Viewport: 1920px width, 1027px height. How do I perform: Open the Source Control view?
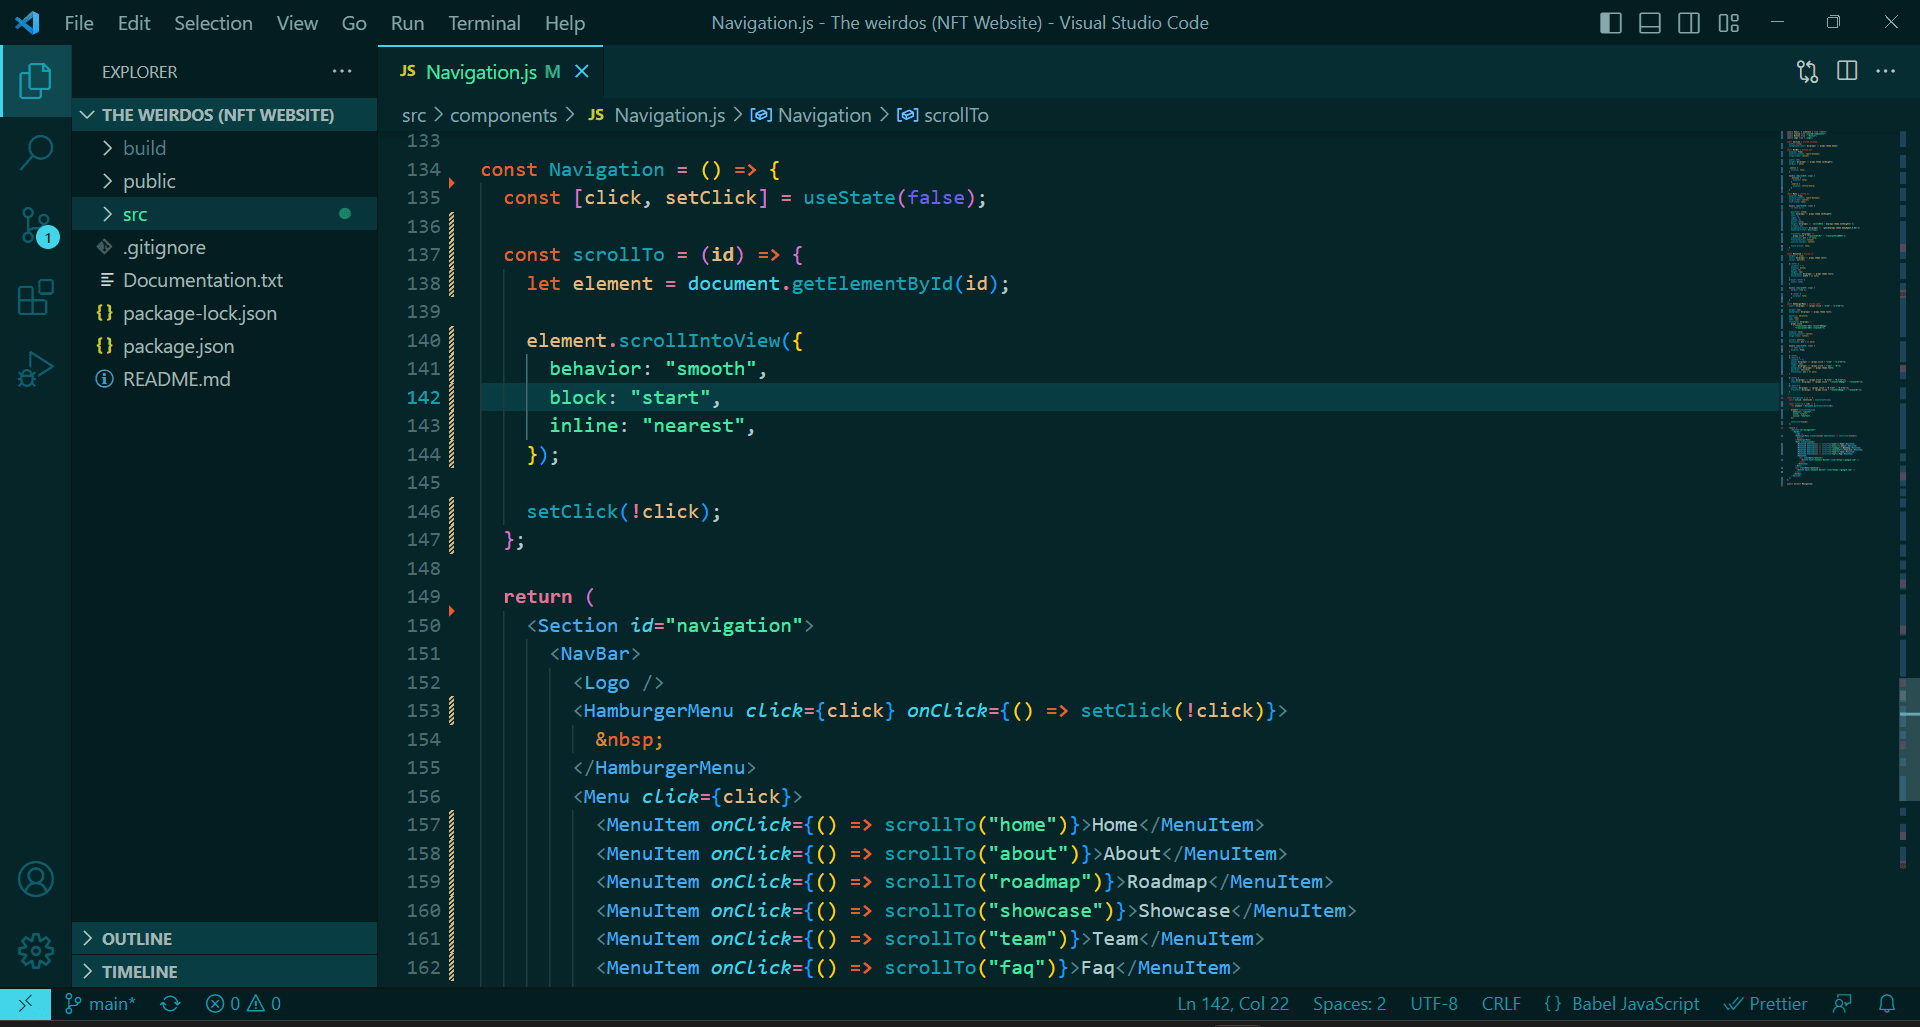point(36,225)
